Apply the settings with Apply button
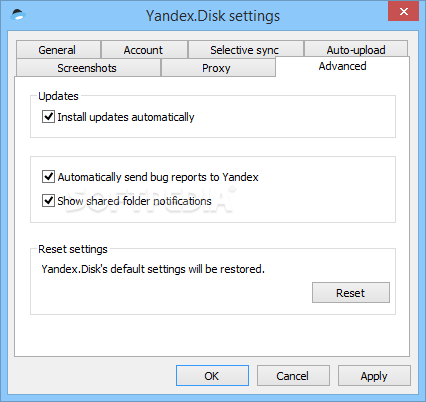 [x=374, y=376]
